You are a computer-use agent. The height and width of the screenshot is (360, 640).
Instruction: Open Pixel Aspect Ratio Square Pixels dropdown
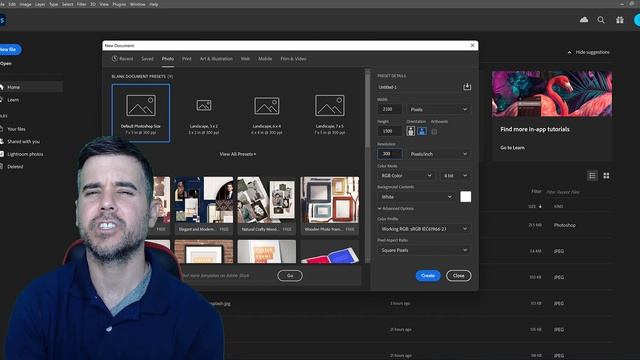[424, 250]
